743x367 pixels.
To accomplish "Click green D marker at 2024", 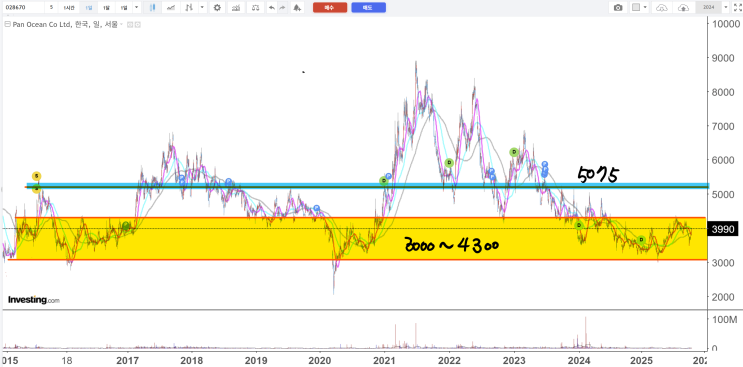I will [579, 225].
